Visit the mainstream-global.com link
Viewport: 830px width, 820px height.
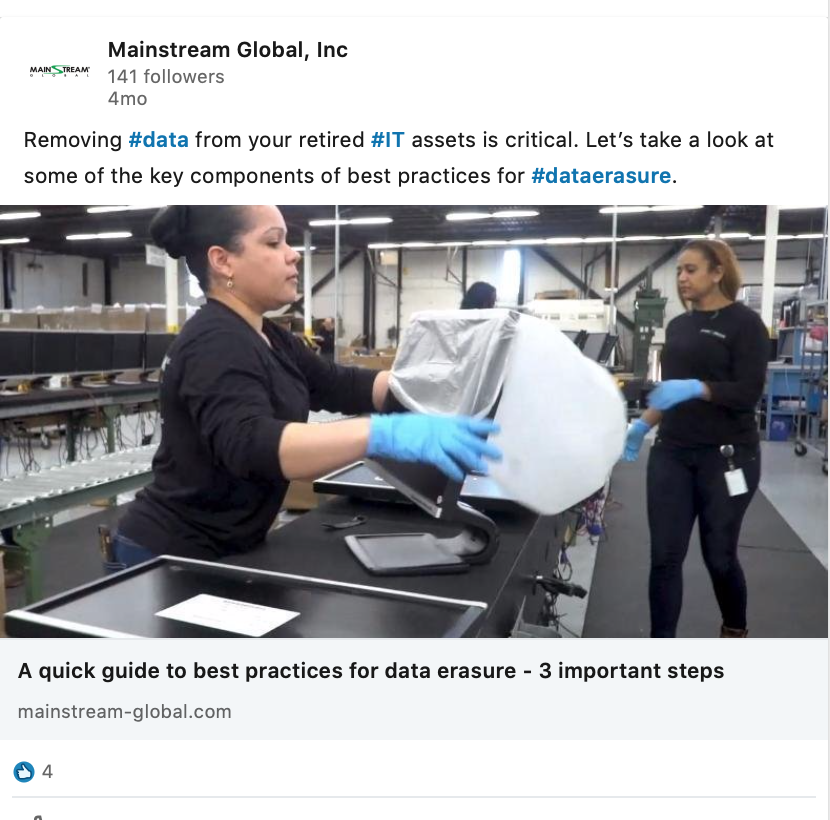click(x=124, y=711)
